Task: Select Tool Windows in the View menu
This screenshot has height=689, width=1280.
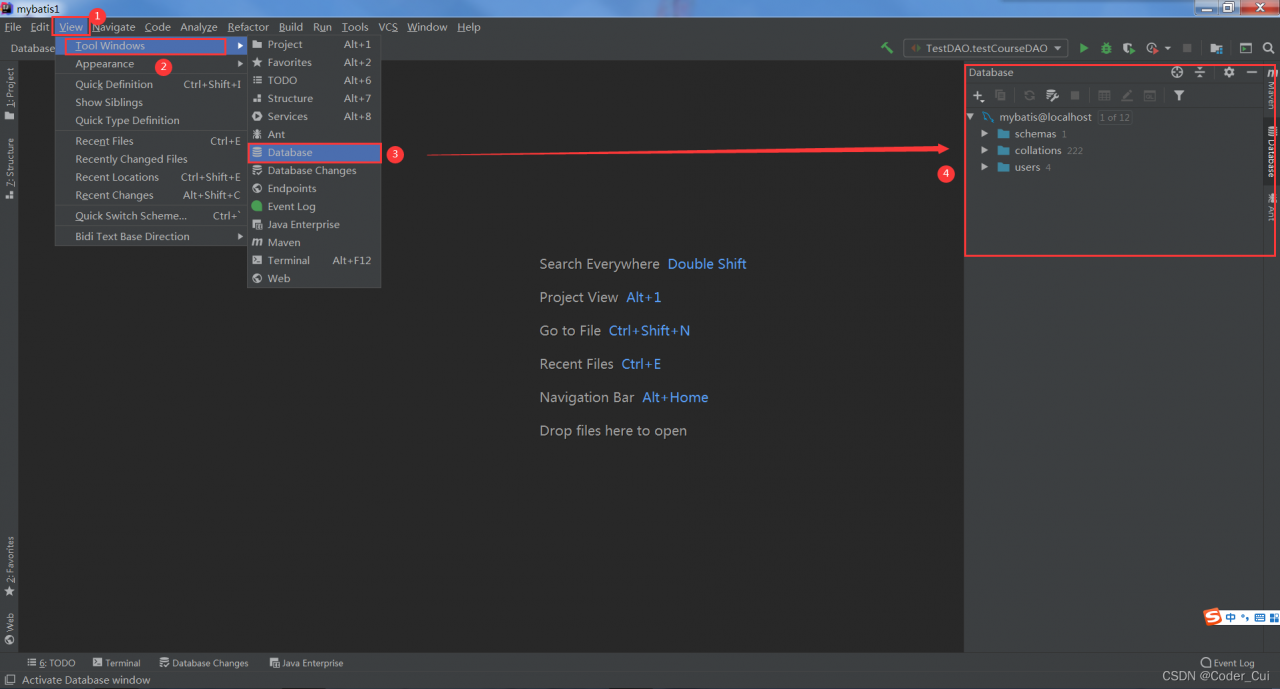Action: pos(151,46)
